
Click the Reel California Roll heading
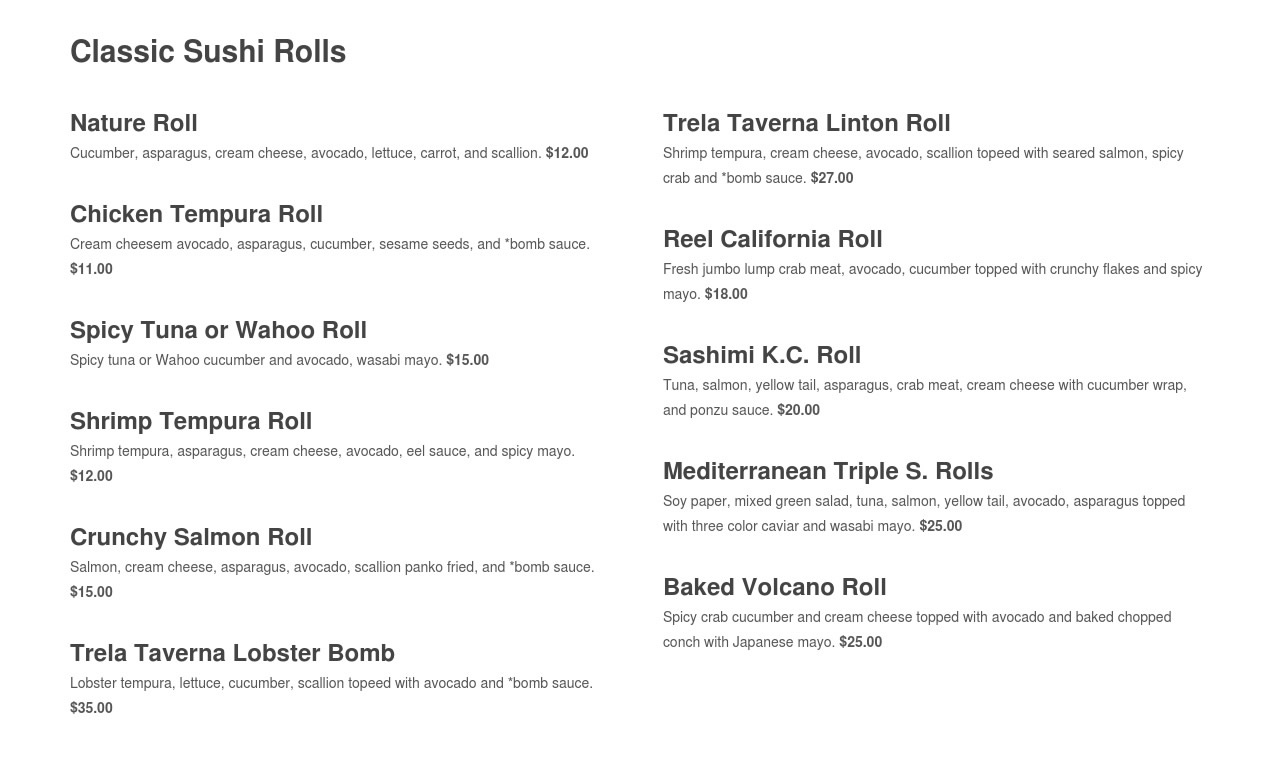click(772, 239)
